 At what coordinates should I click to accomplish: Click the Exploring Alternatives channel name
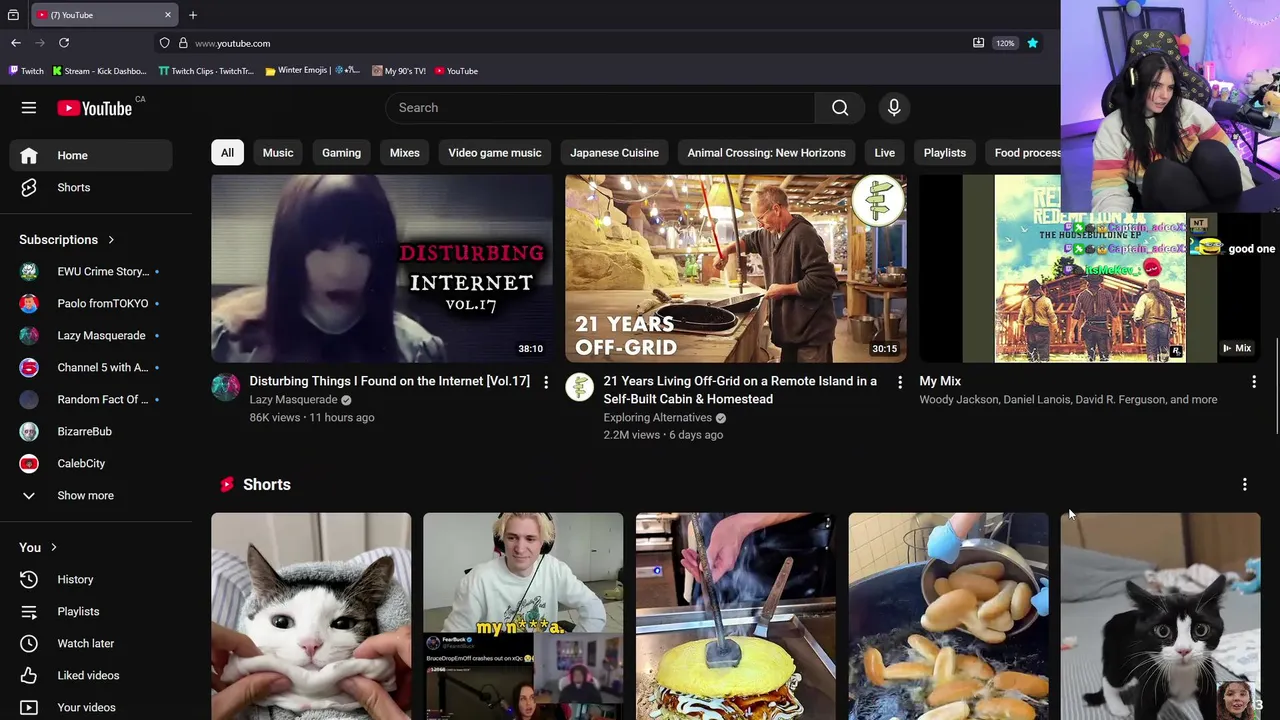657,418
